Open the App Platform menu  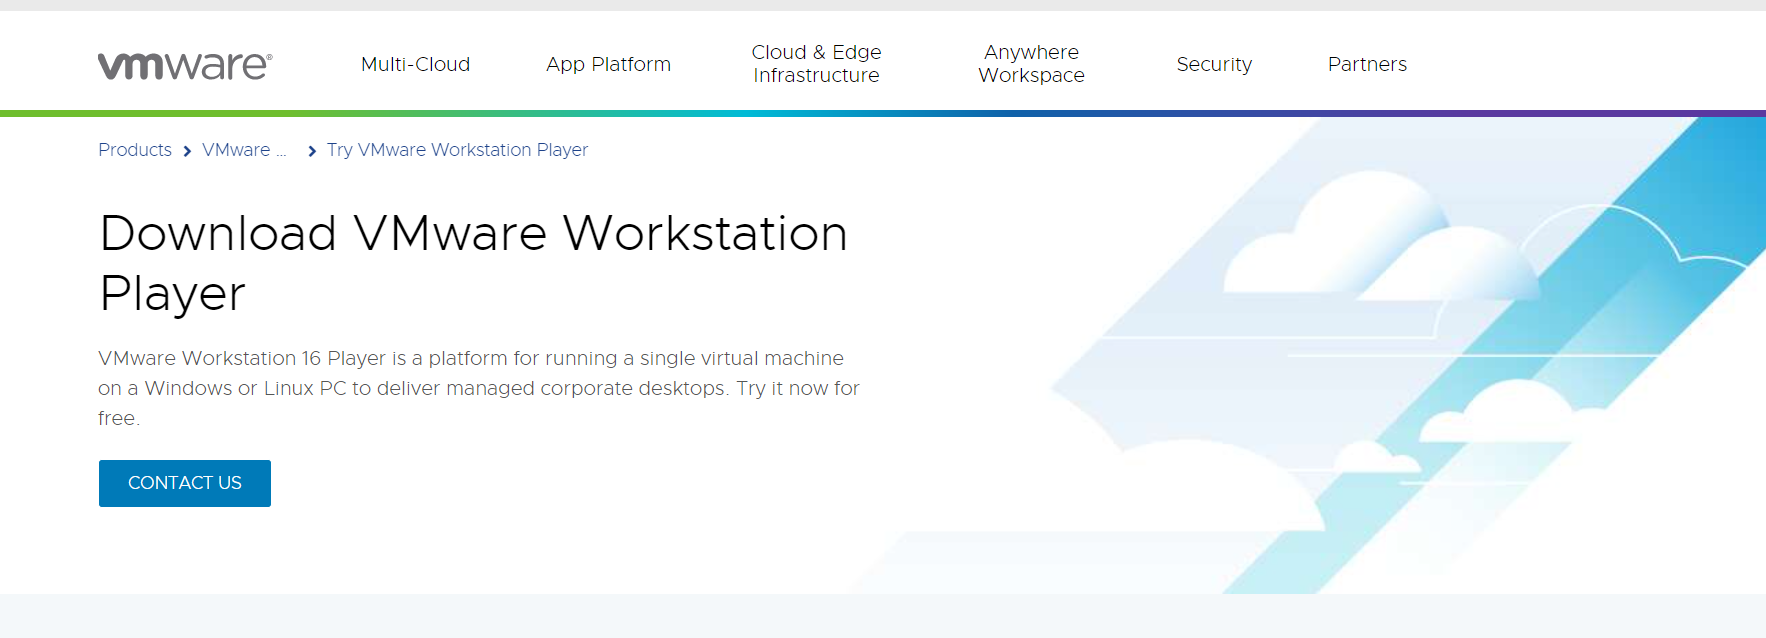click(608, 64)
